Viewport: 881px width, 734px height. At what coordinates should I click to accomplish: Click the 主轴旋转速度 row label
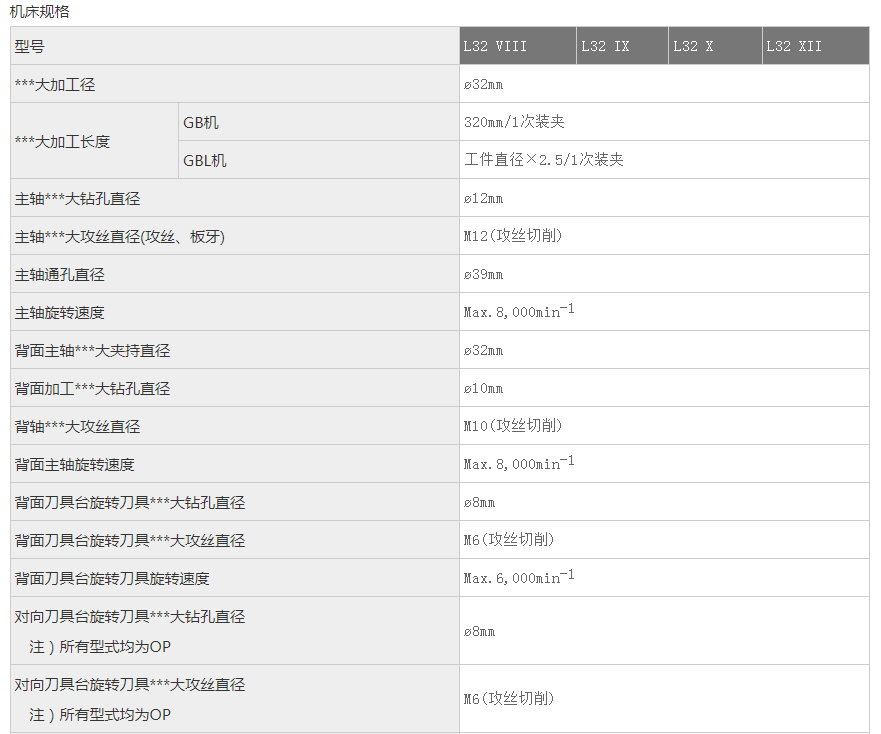(60, 312)
